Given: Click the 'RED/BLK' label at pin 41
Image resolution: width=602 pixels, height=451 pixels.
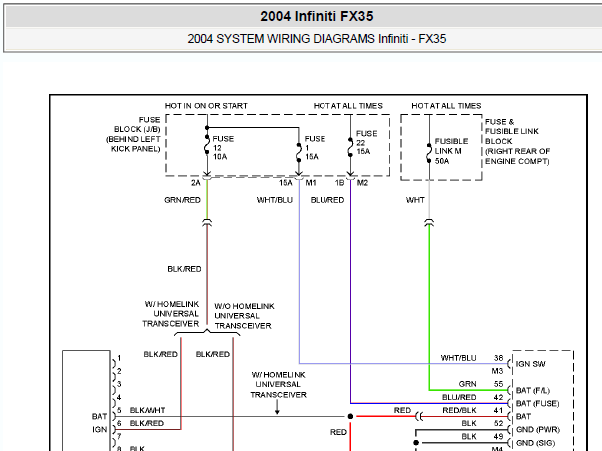Looking at the screenshot, I should coord(459,410).
